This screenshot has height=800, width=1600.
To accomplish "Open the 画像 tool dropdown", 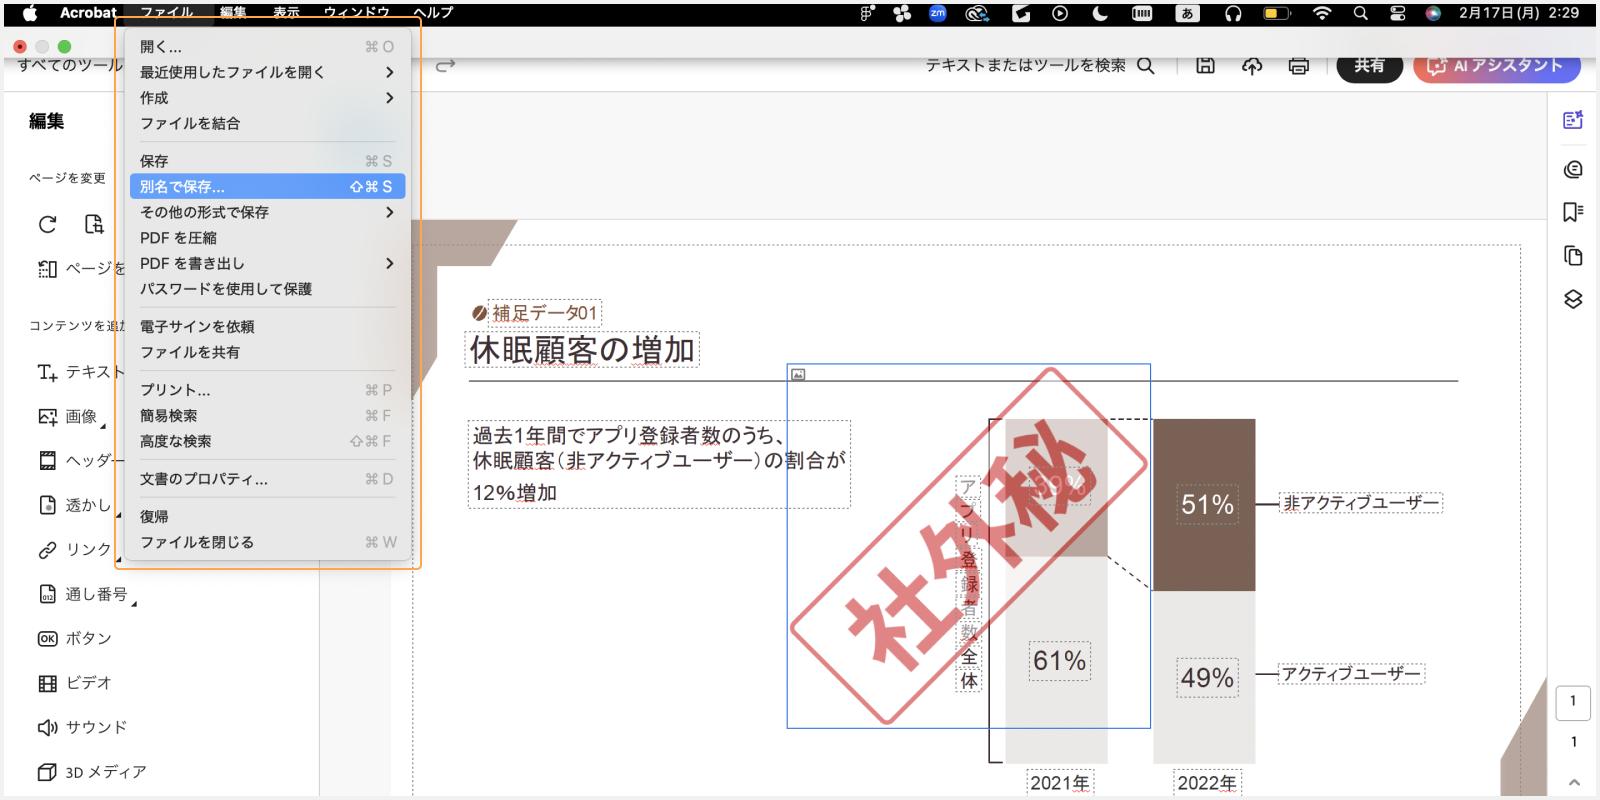I will pyautogui.click(x=104, y=425).
